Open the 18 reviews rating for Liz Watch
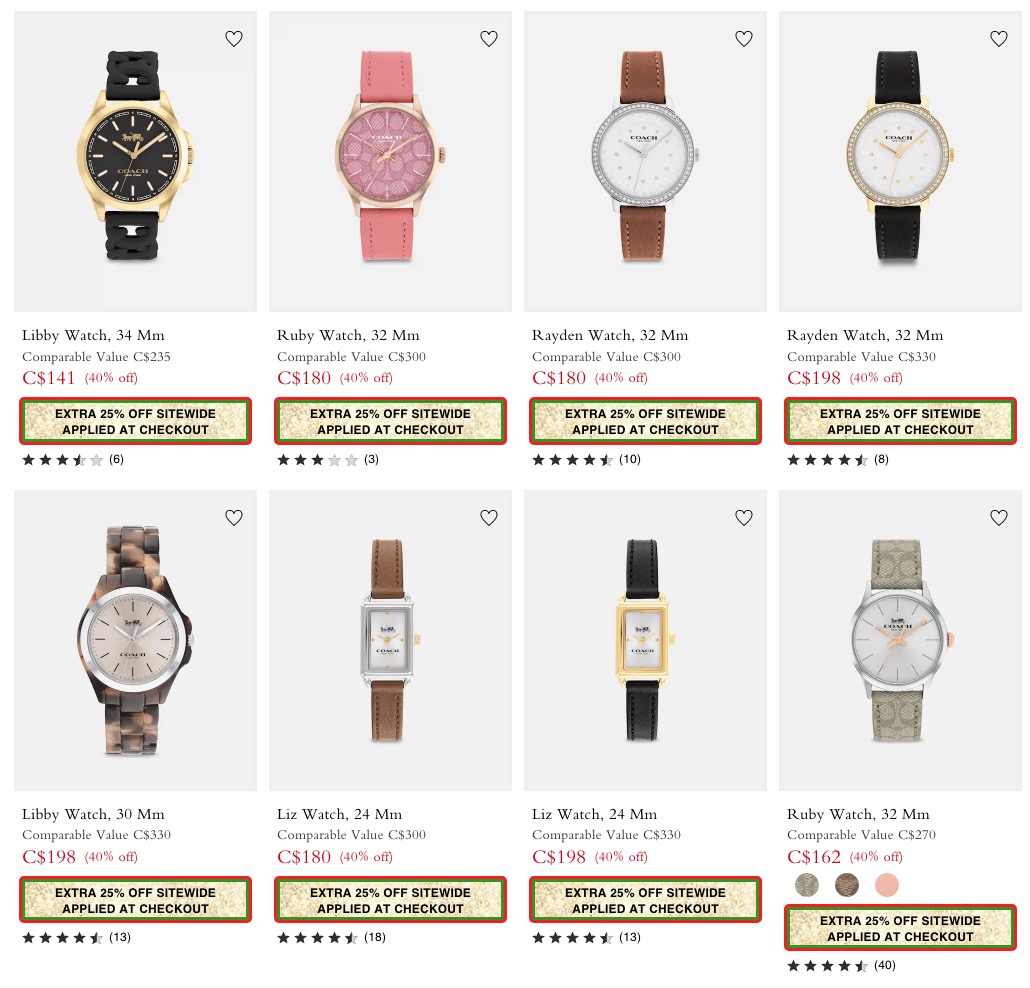 [331, 937]
